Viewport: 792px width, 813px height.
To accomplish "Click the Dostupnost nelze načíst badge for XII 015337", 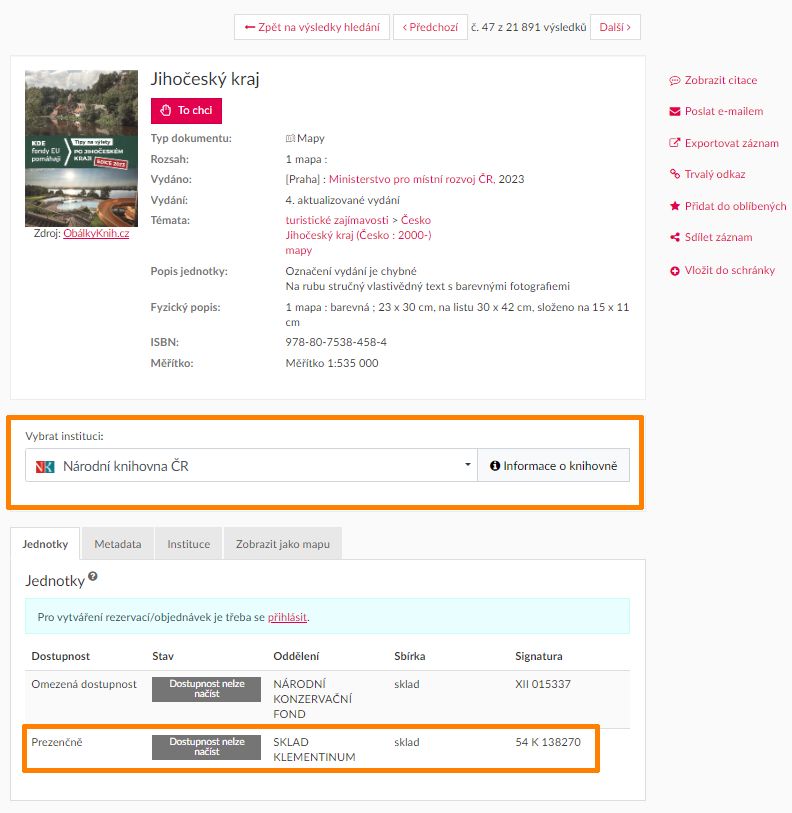I will [x=206, y=689].
